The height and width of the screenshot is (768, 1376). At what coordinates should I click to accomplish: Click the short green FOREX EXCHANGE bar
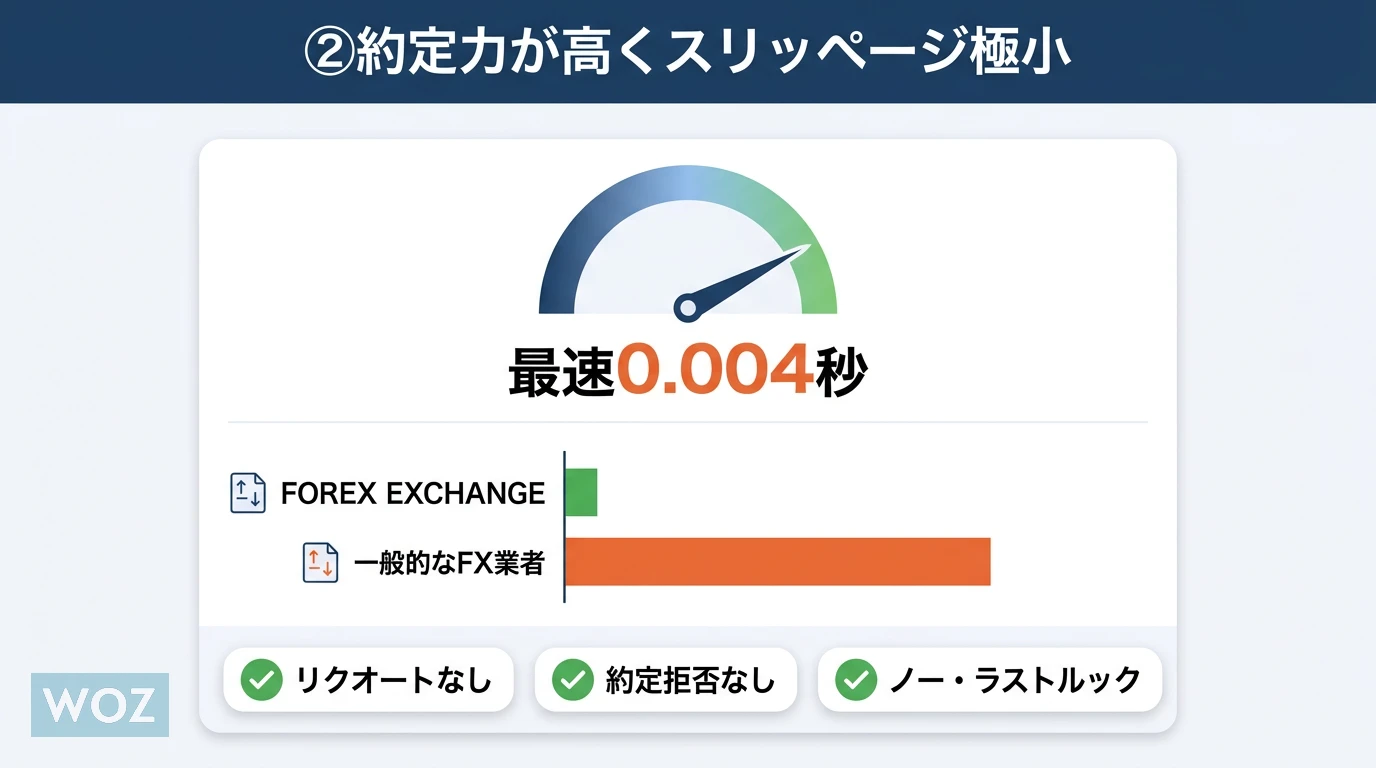pyautogui.click(x=581, y=492)
